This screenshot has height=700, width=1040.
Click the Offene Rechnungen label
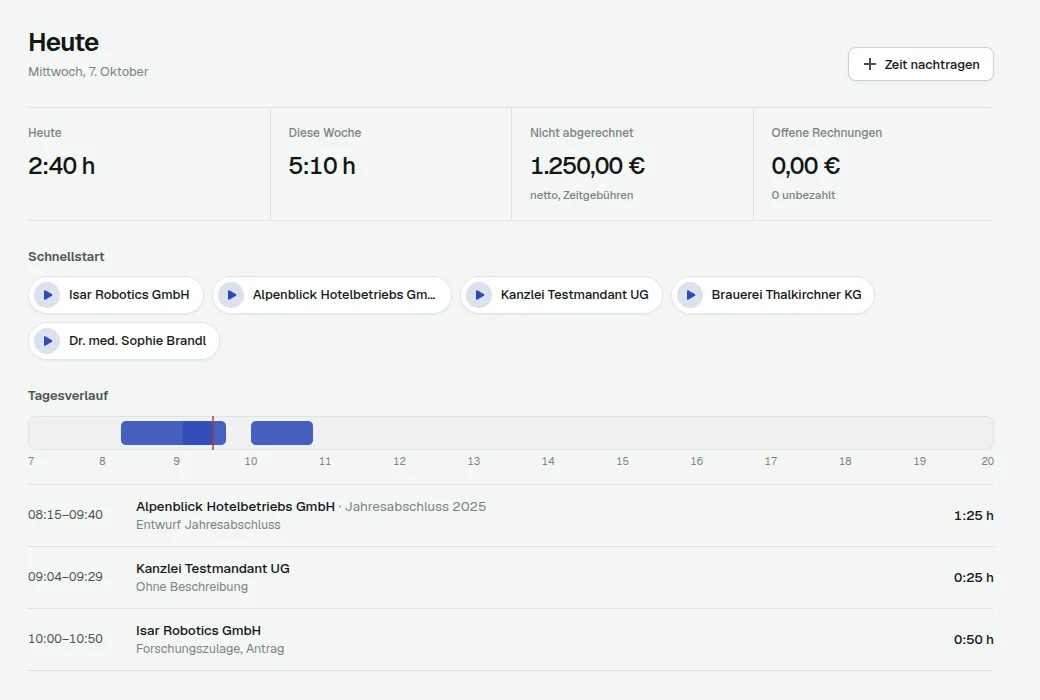tap(826, 133)
